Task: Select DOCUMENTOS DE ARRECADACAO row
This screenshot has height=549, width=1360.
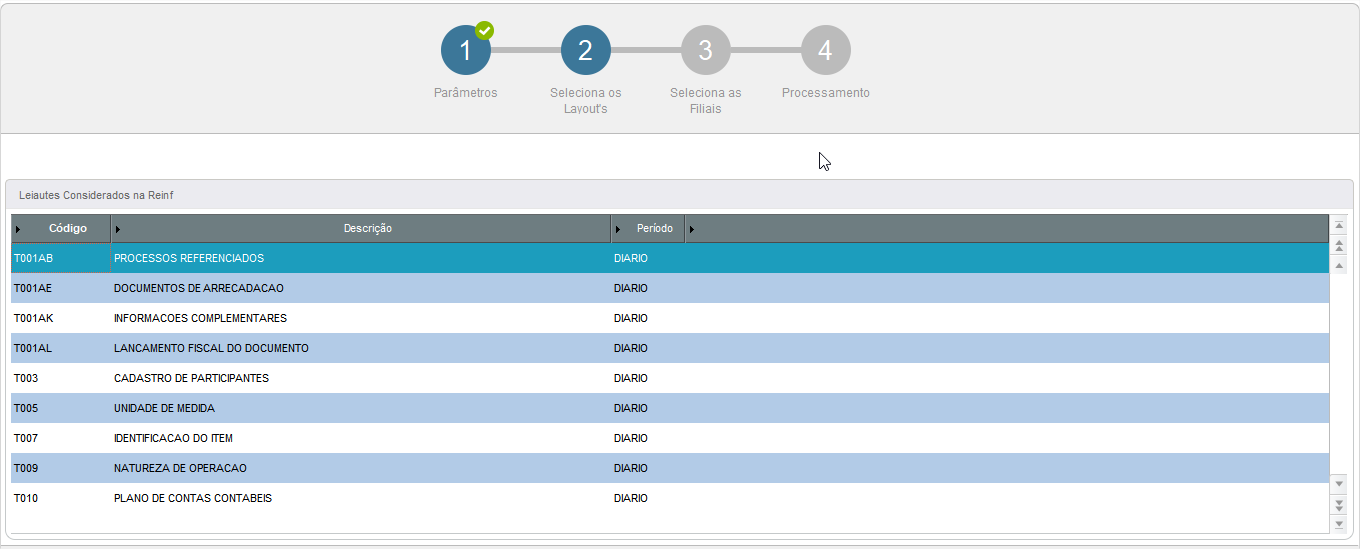Action: click(x=670, y=288)
